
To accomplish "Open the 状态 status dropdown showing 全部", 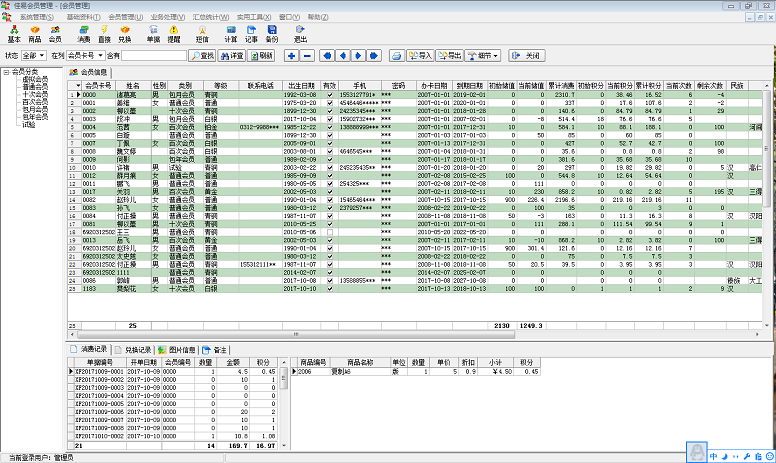I will (33, 55).
